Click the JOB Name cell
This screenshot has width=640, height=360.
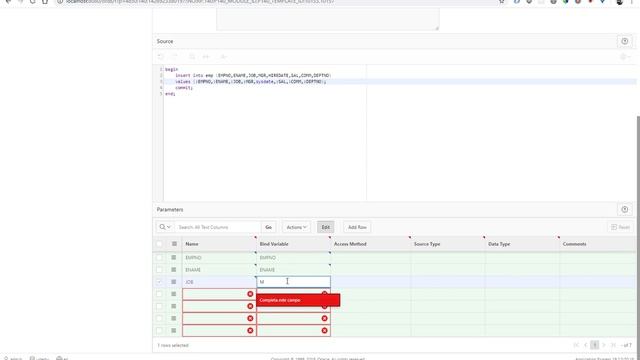(x=219, y=282)
